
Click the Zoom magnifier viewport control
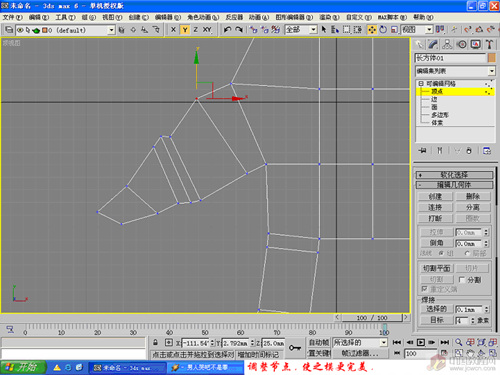point(459,342)
